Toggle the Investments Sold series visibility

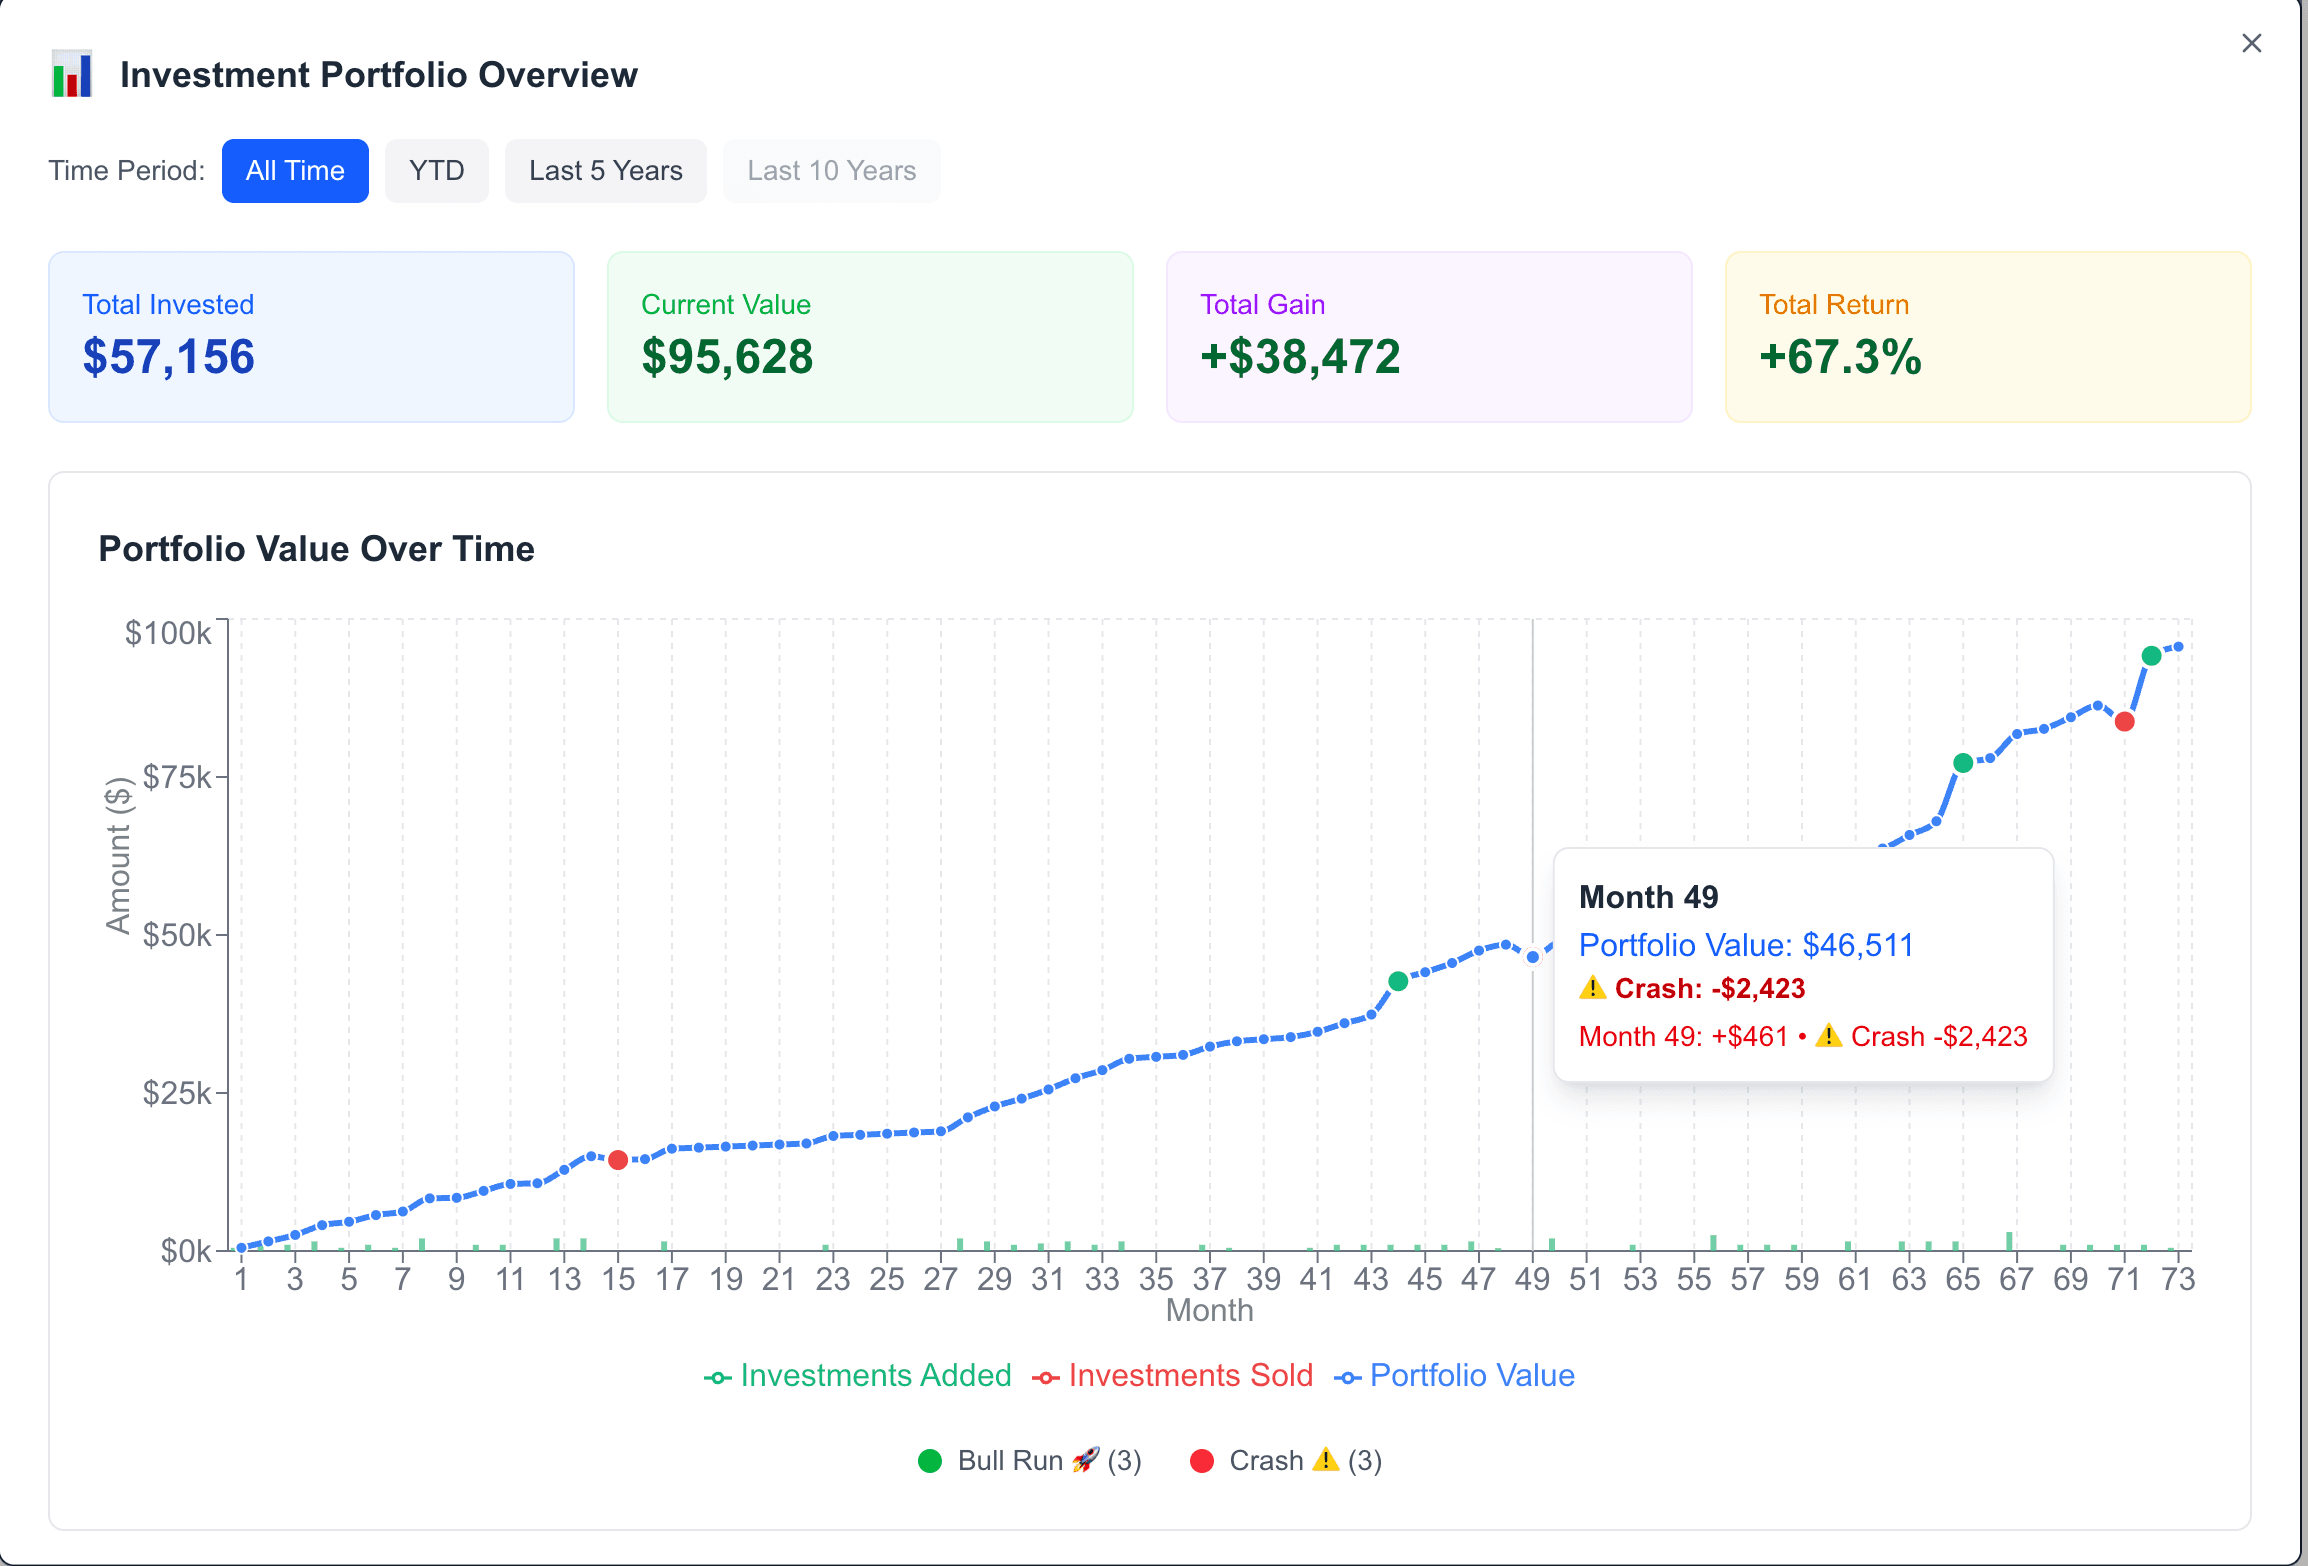point(1189,1375)
